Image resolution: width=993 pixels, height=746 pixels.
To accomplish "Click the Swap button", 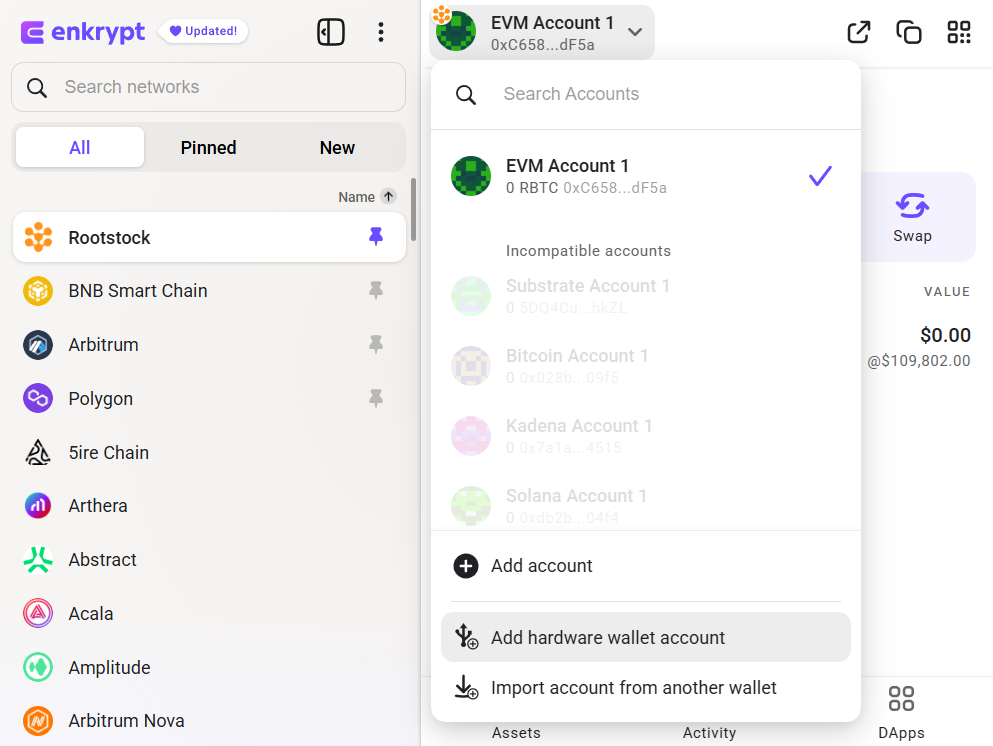I will coord(912,217).
